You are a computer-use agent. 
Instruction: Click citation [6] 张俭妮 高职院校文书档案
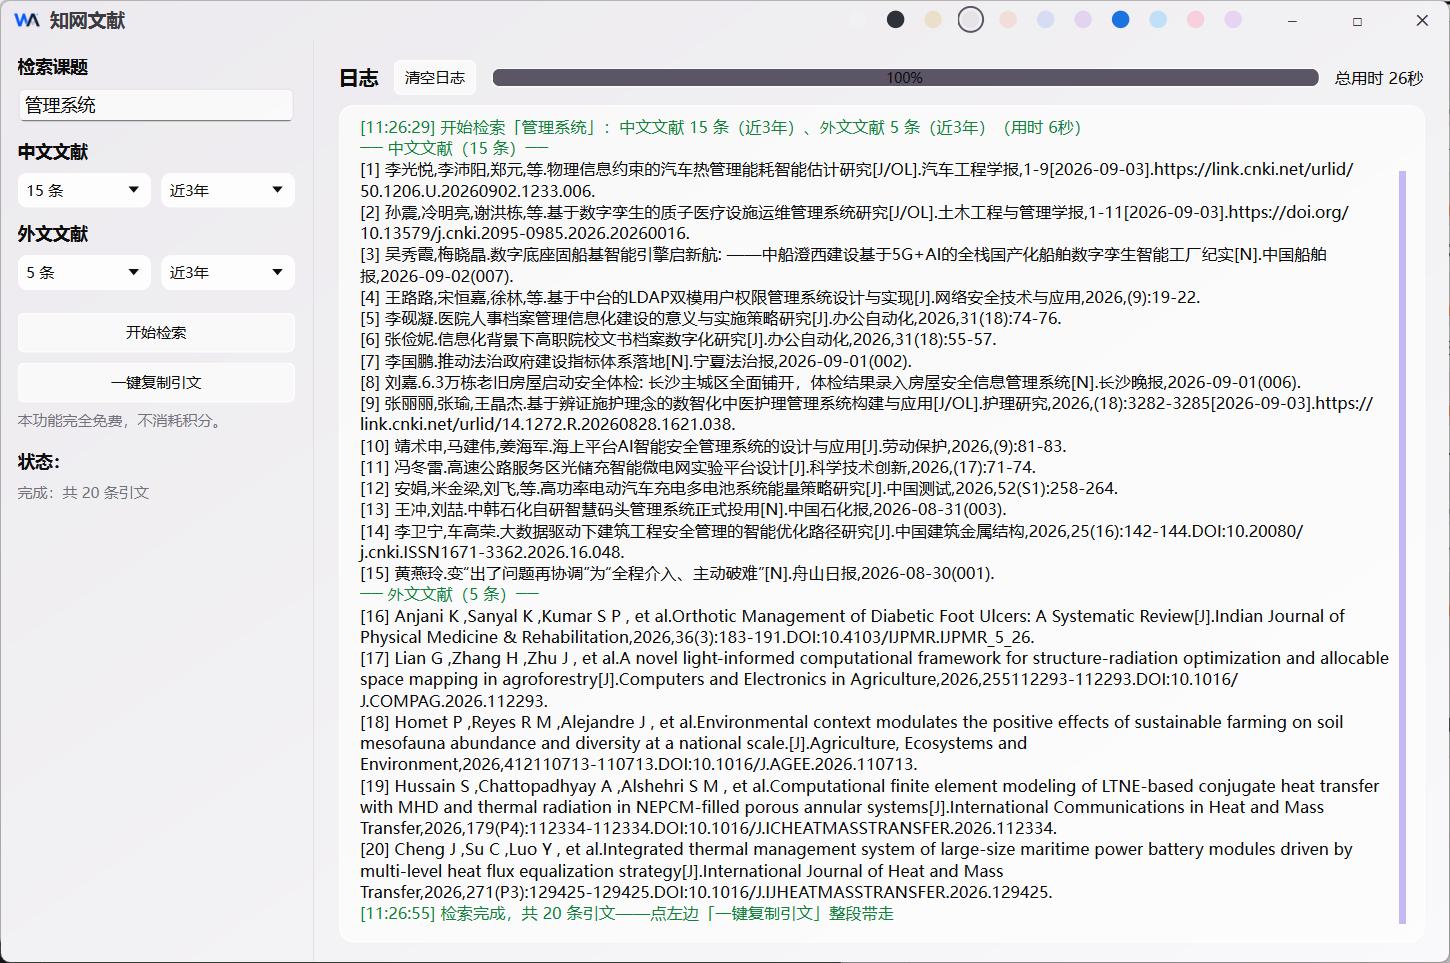pyautogui.click(x=678, y=339)
